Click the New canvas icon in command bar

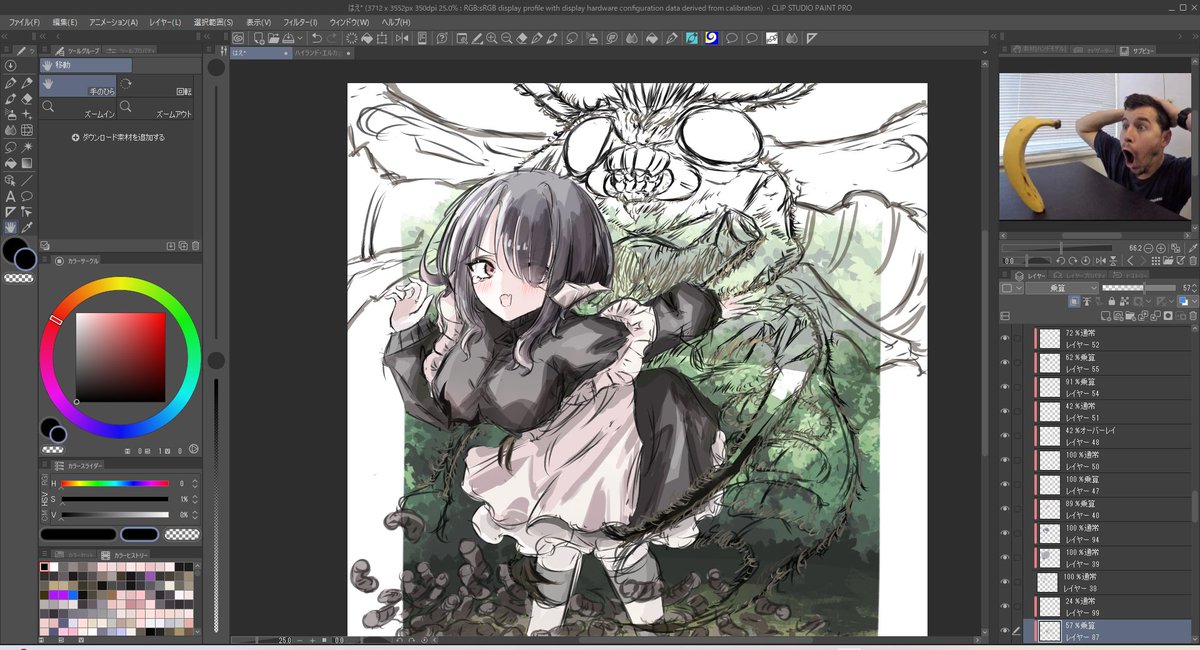259,38
